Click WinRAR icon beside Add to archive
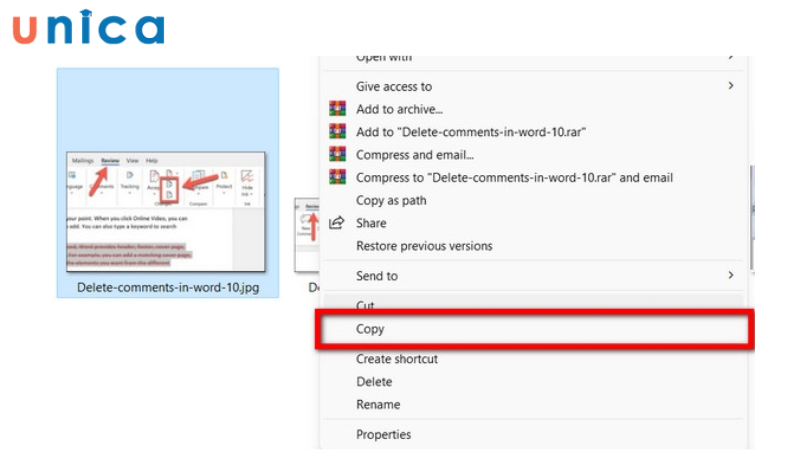 click(337, 109)
